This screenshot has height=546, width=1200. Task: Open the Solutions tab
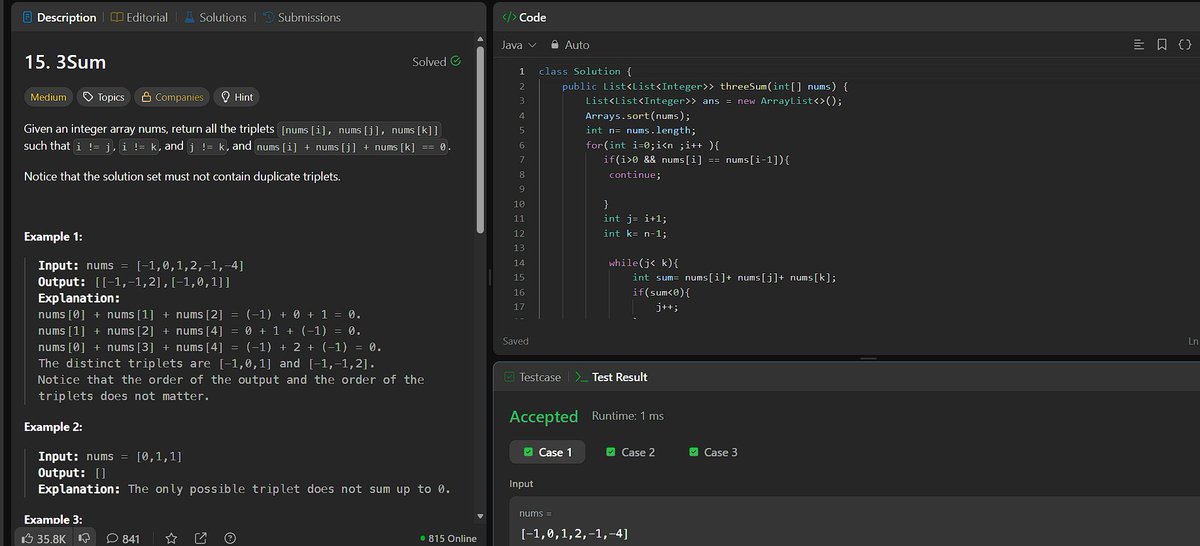point(215,17)
